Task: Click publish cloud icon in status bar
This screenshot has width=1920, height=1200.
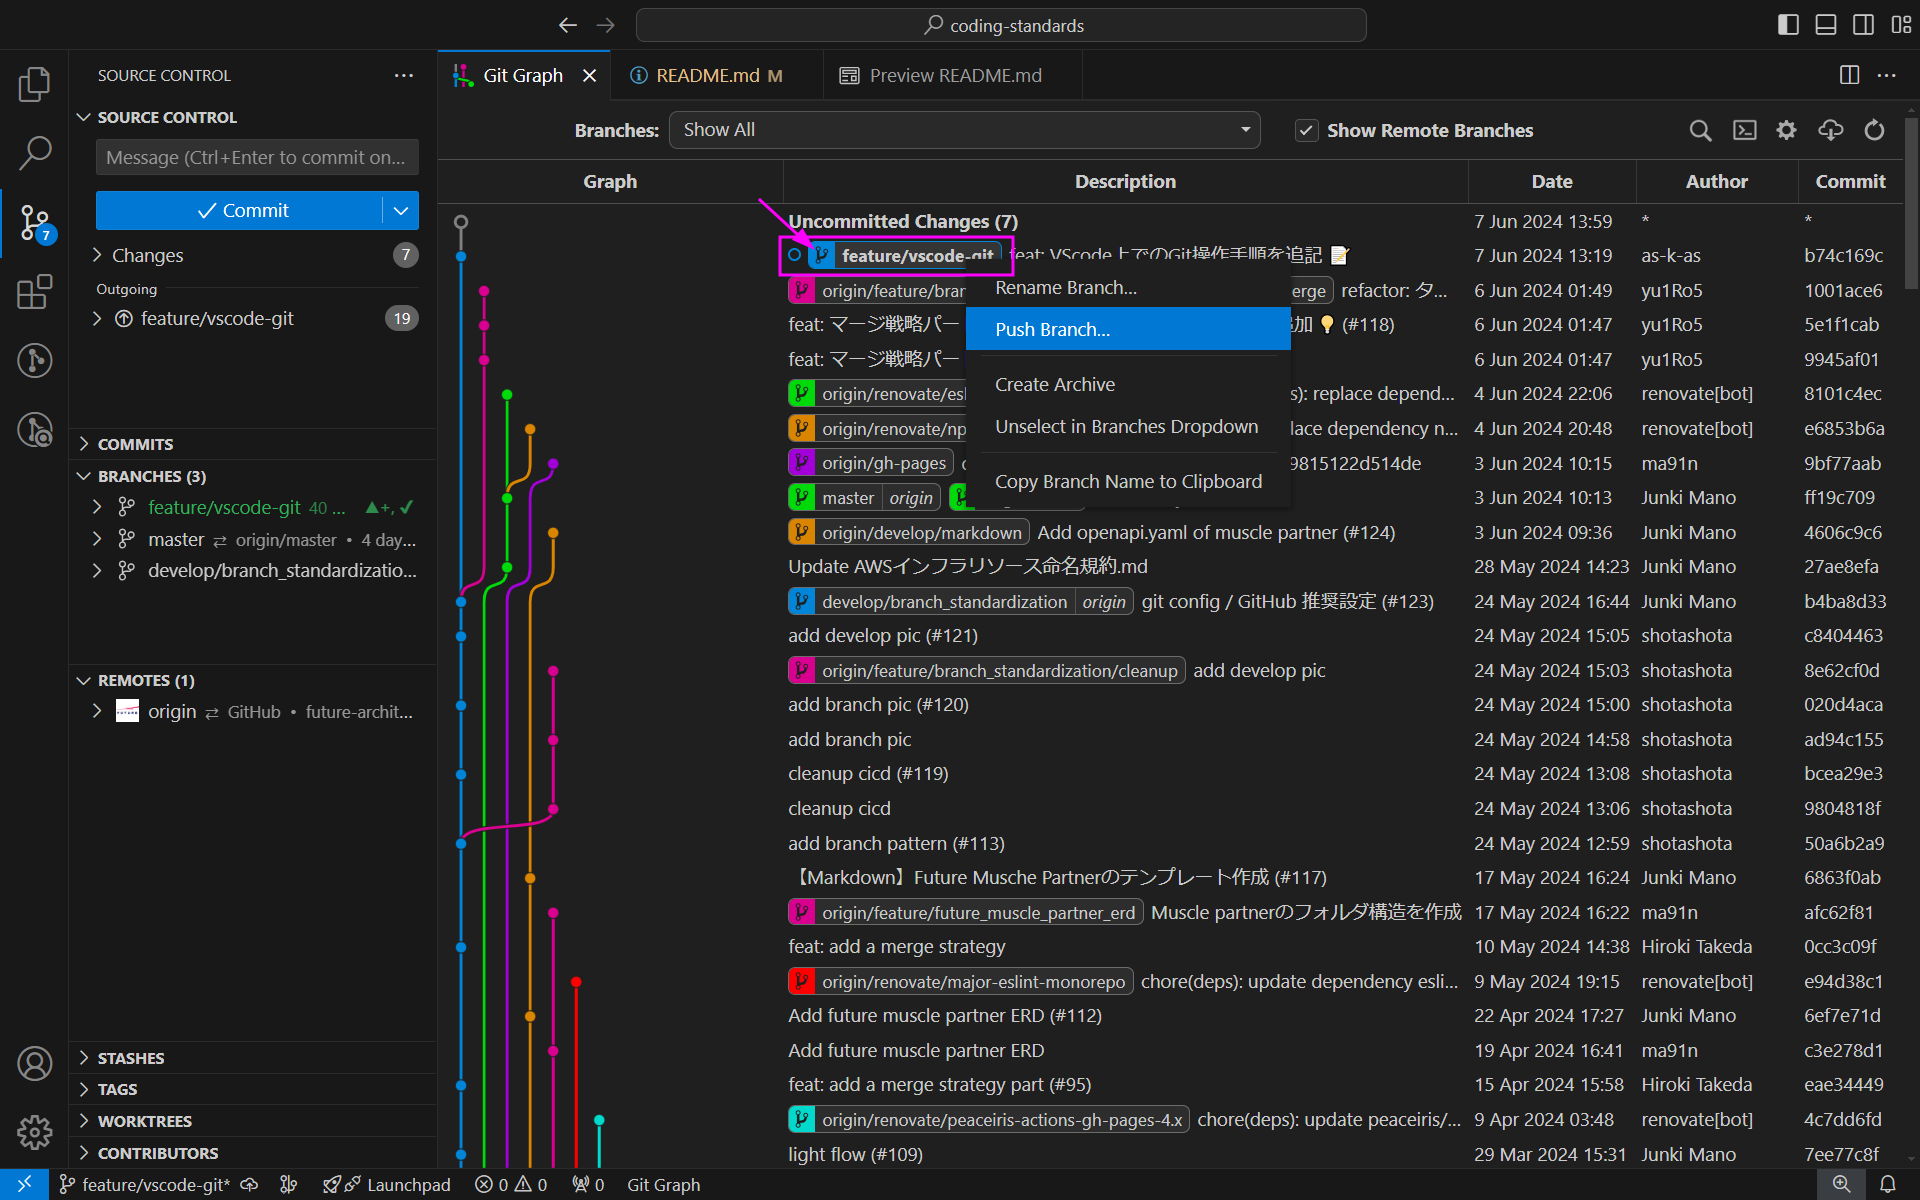Action: pyautogui.click(x=250, y=1184)
